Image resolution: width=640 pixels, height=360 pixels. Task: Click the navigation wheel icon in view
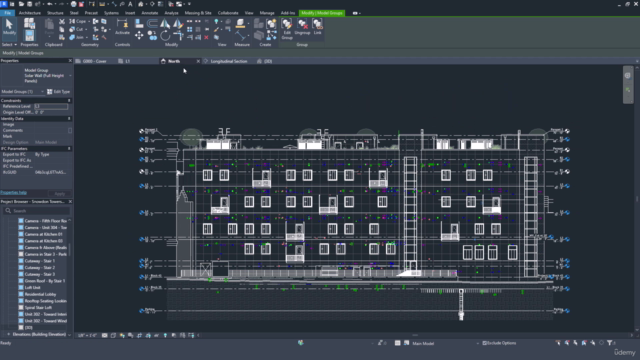pyautogui.click(x=628, y=76)
